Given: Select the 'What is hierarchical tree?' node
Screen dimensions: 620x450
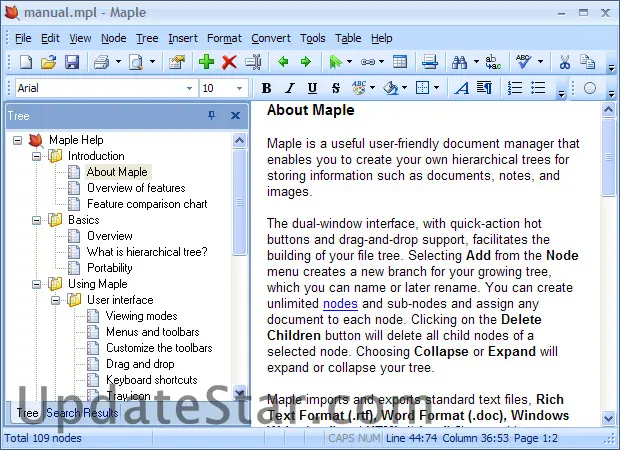Looking at the screenshot, I should [x=147, y=252].
